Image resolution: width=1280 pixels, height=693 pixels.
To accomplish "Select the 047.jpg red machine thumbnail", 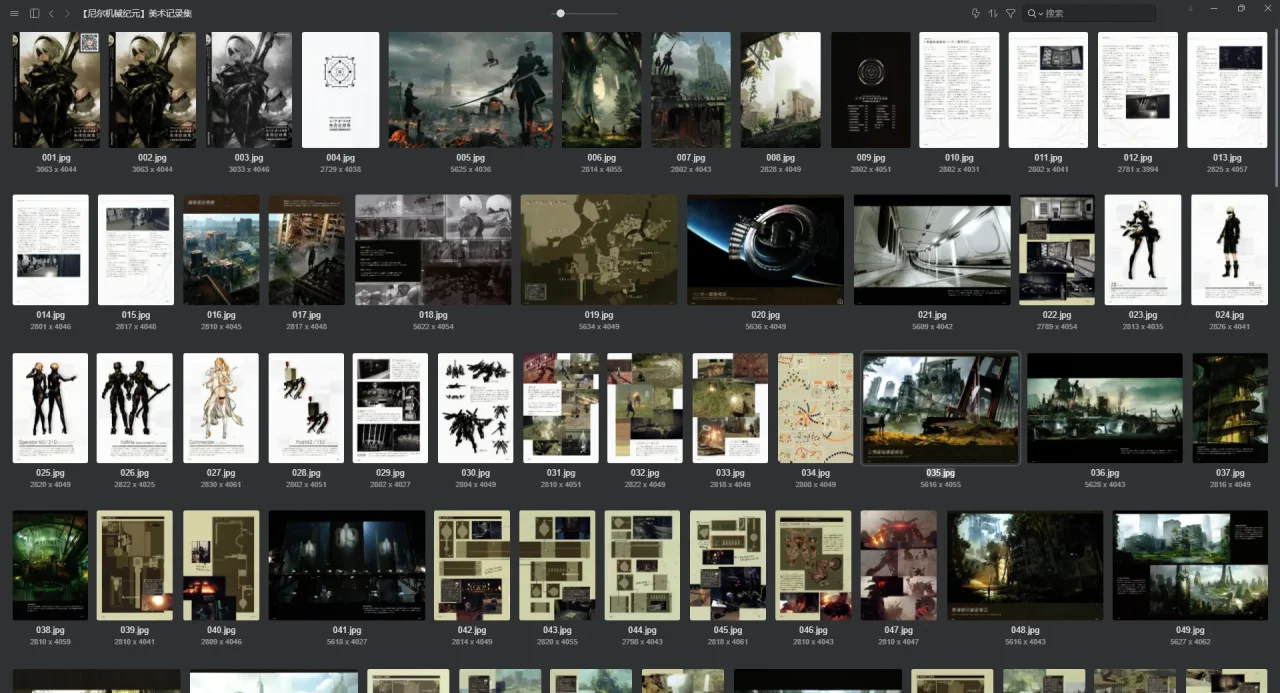I will [x=899, y=566].
